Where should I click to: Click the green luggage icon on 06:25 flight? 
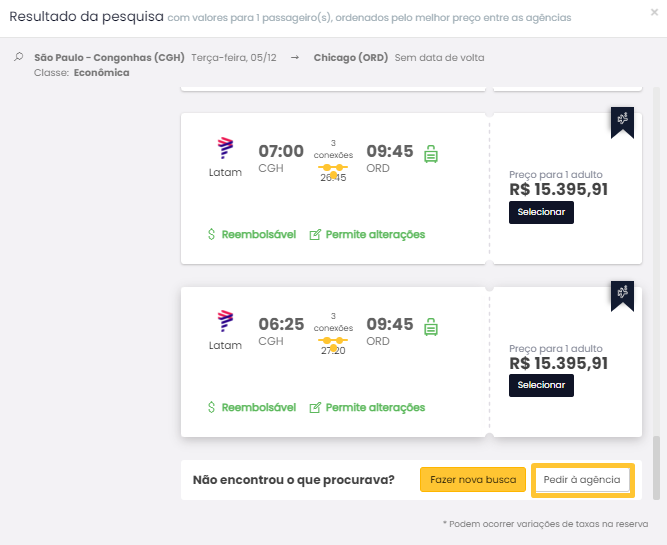[431, 327]
